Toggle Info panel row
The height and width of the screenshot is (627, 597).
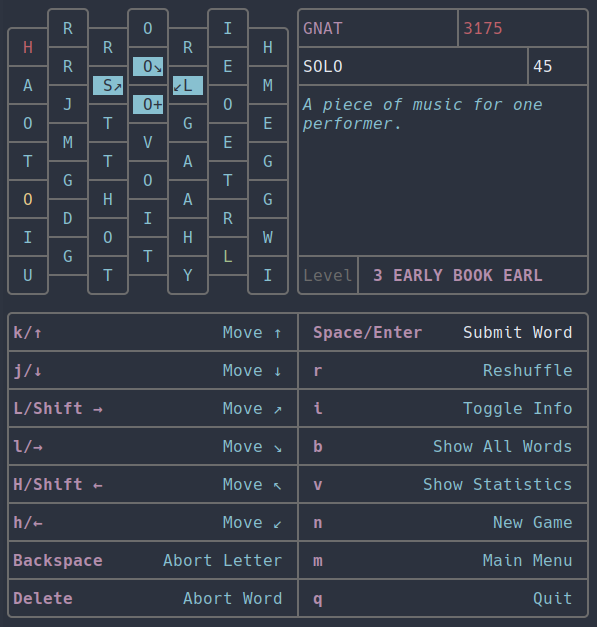443,408
